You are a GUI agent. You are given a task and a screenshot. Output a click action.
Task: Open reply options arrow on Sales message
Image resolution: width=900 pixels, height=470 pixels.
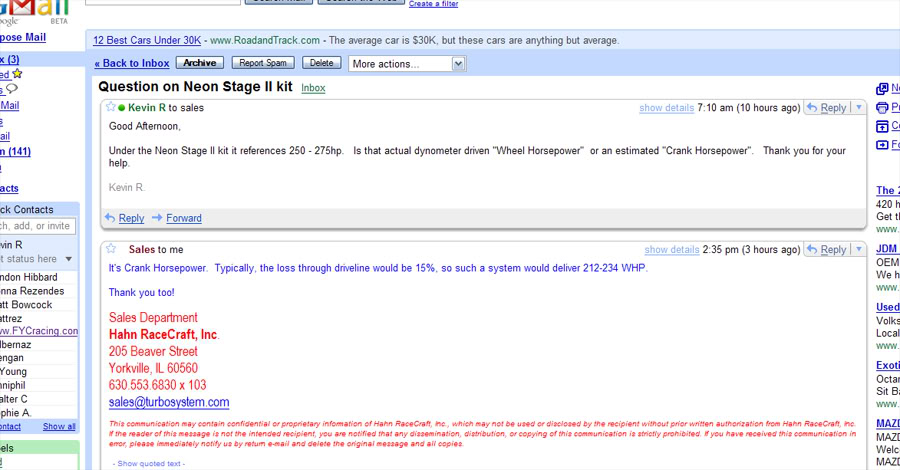[x=859, y=249]
